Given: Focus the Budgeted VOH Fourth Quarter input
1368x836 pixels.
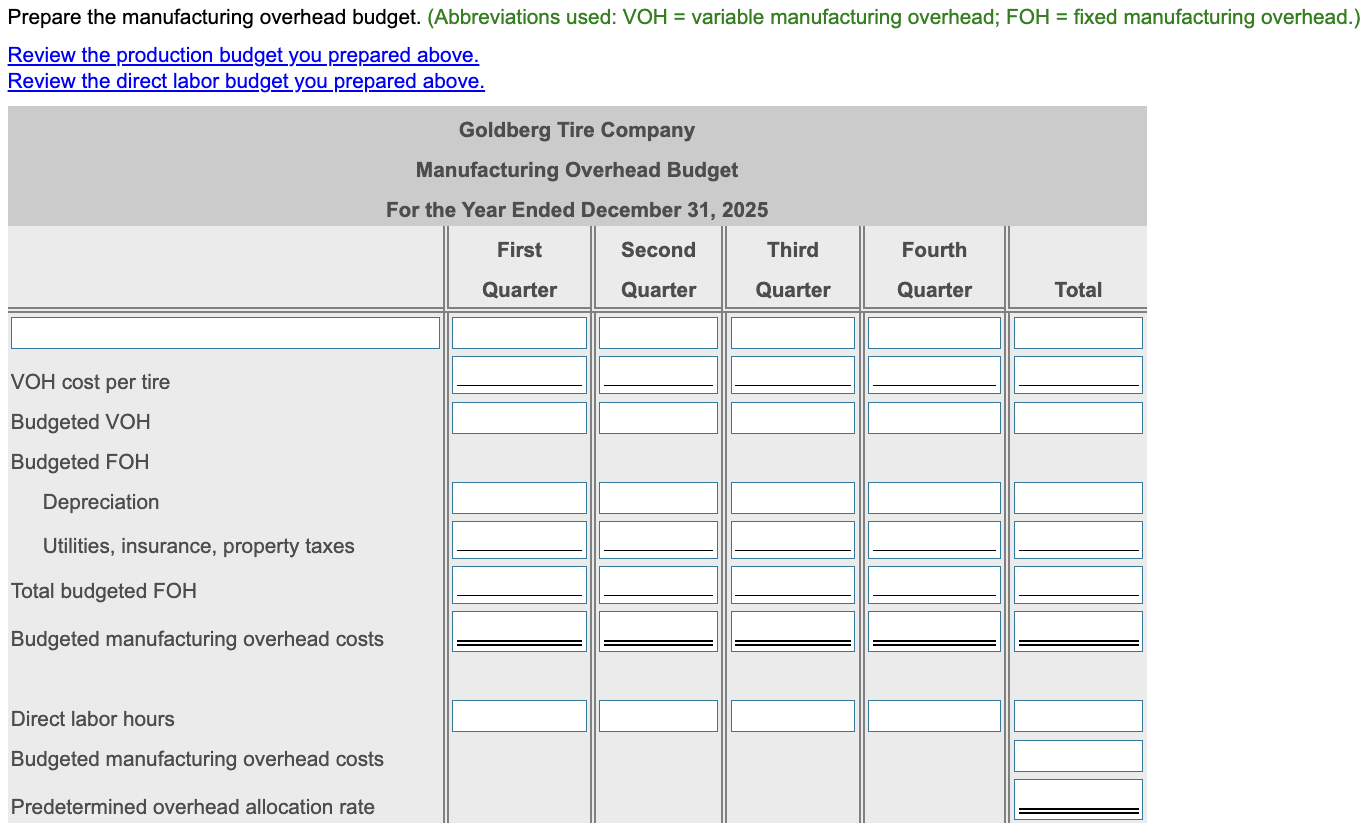Looking at the screenshot, I should [x=934, y=418].
